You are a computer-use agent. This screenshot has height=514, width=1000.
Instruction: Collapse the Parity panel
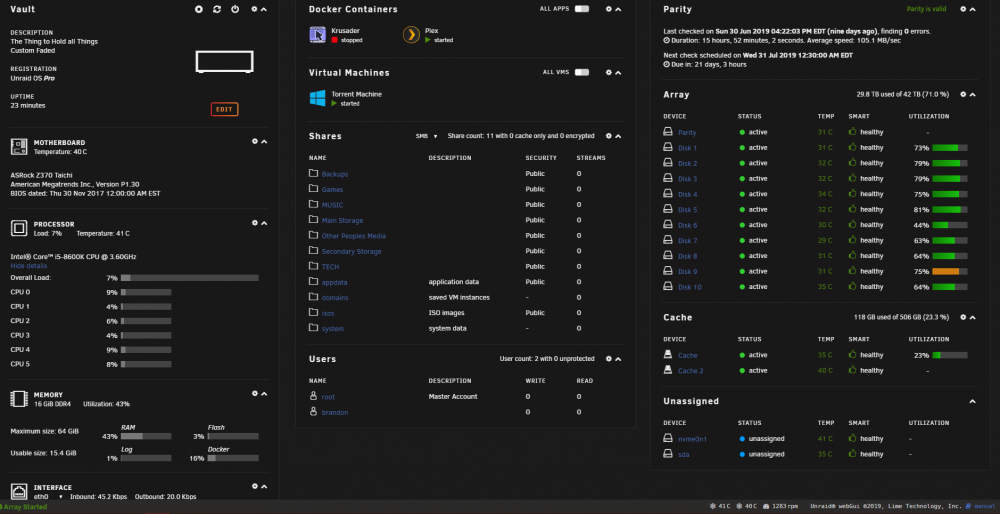972,10
